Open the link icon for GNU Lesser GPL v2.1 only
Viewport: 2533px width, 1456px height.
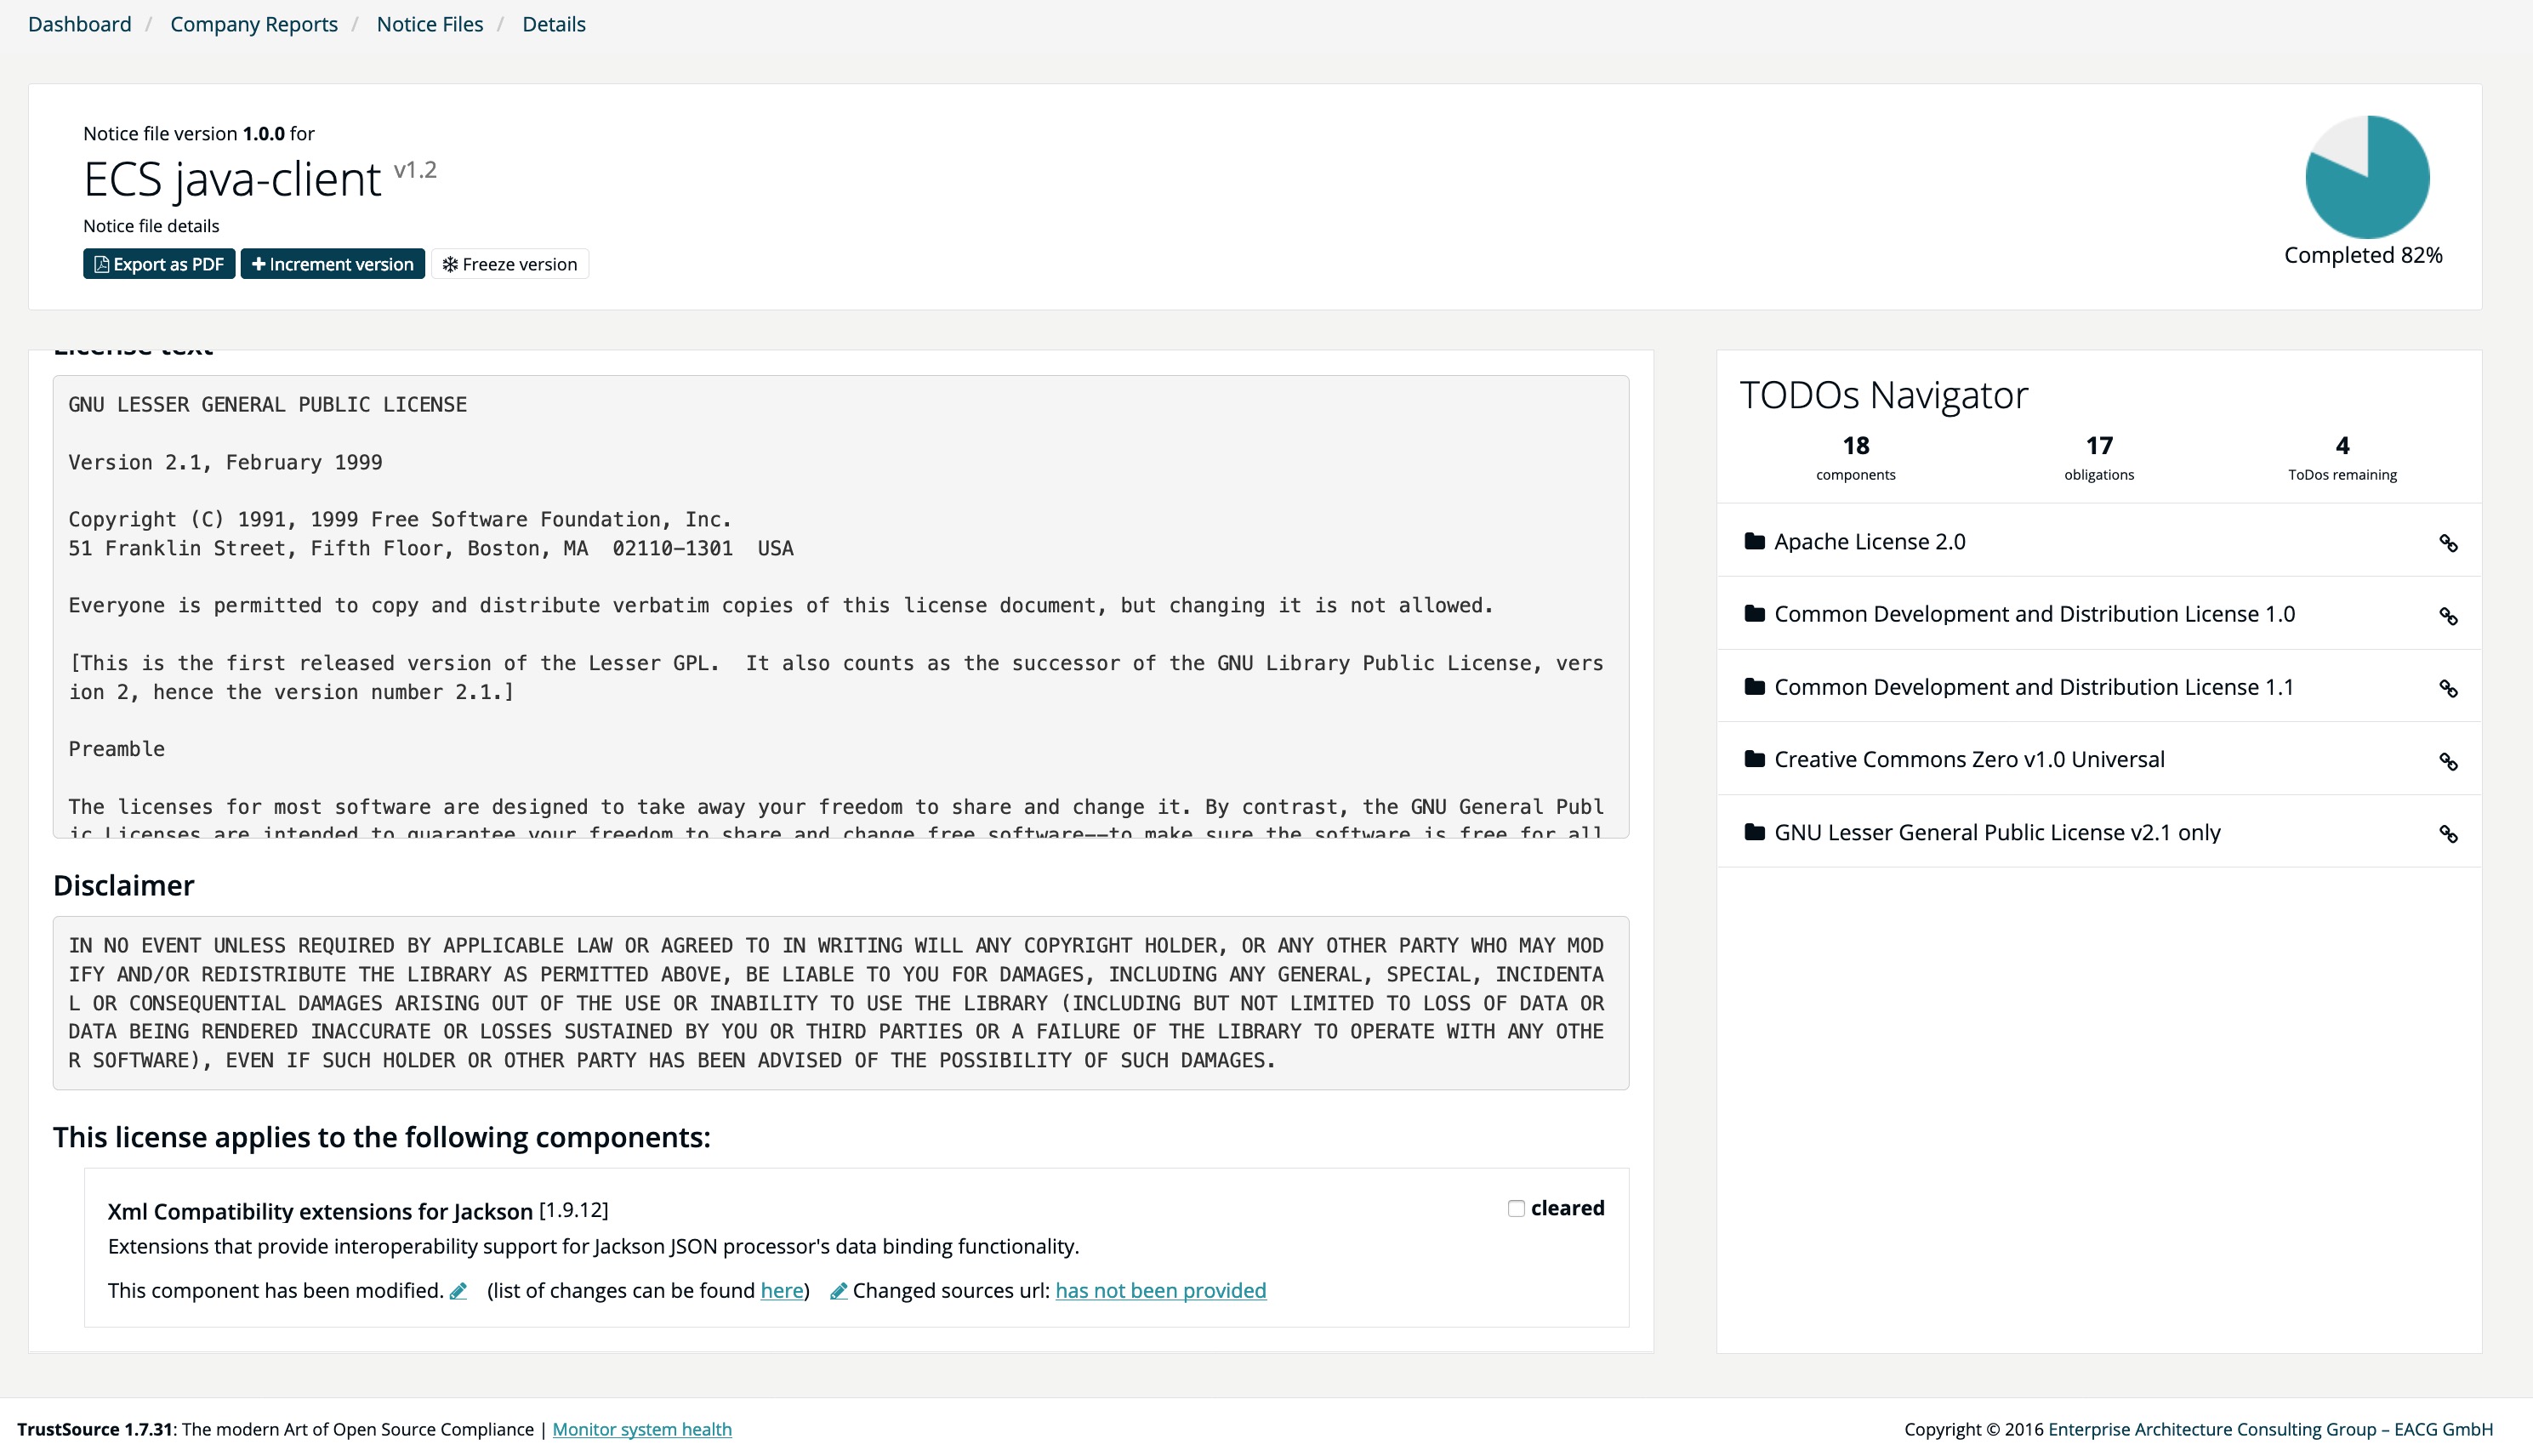click(2448, 834)
